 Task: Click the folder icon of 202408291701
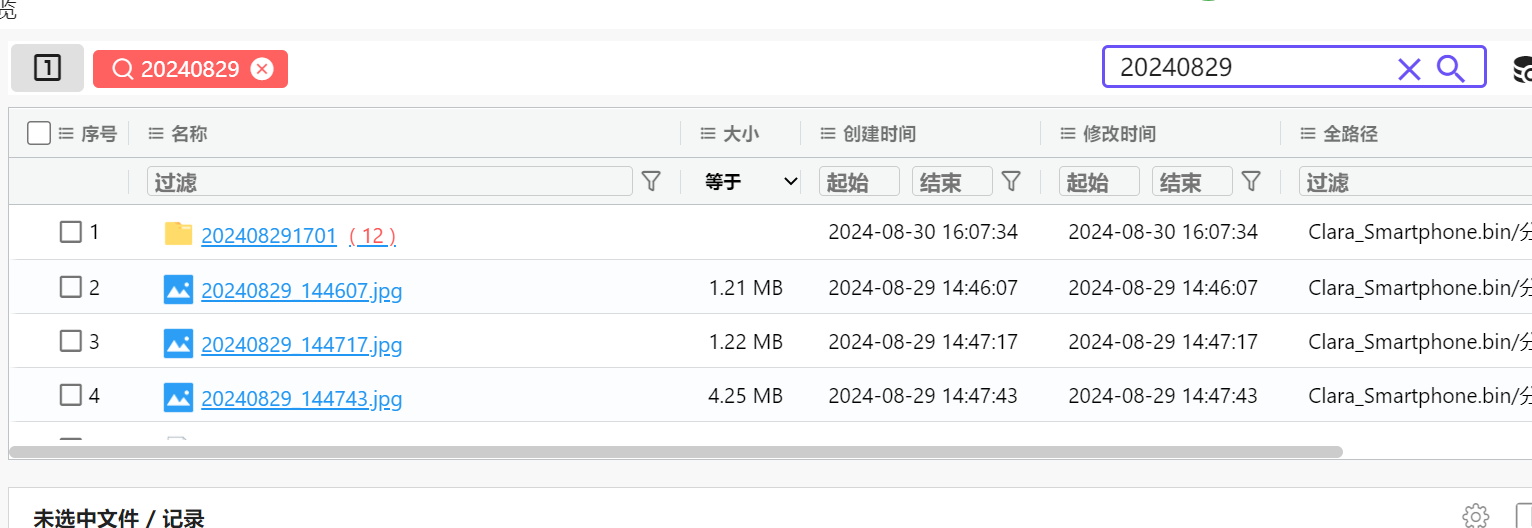[178, 233]
